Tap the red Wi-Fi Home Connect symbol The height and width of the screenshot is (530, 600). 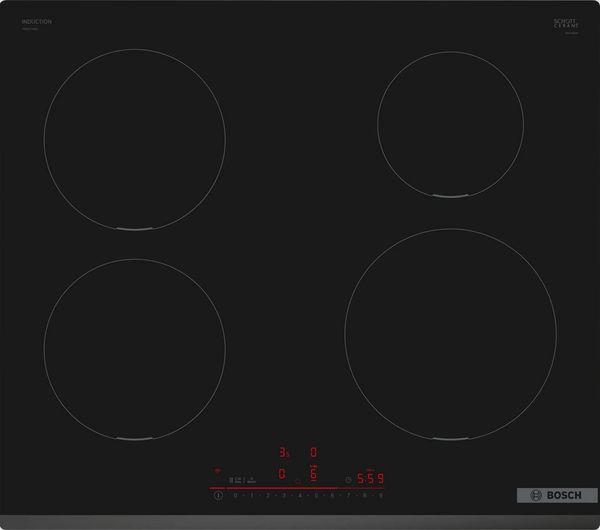[217, 471]
